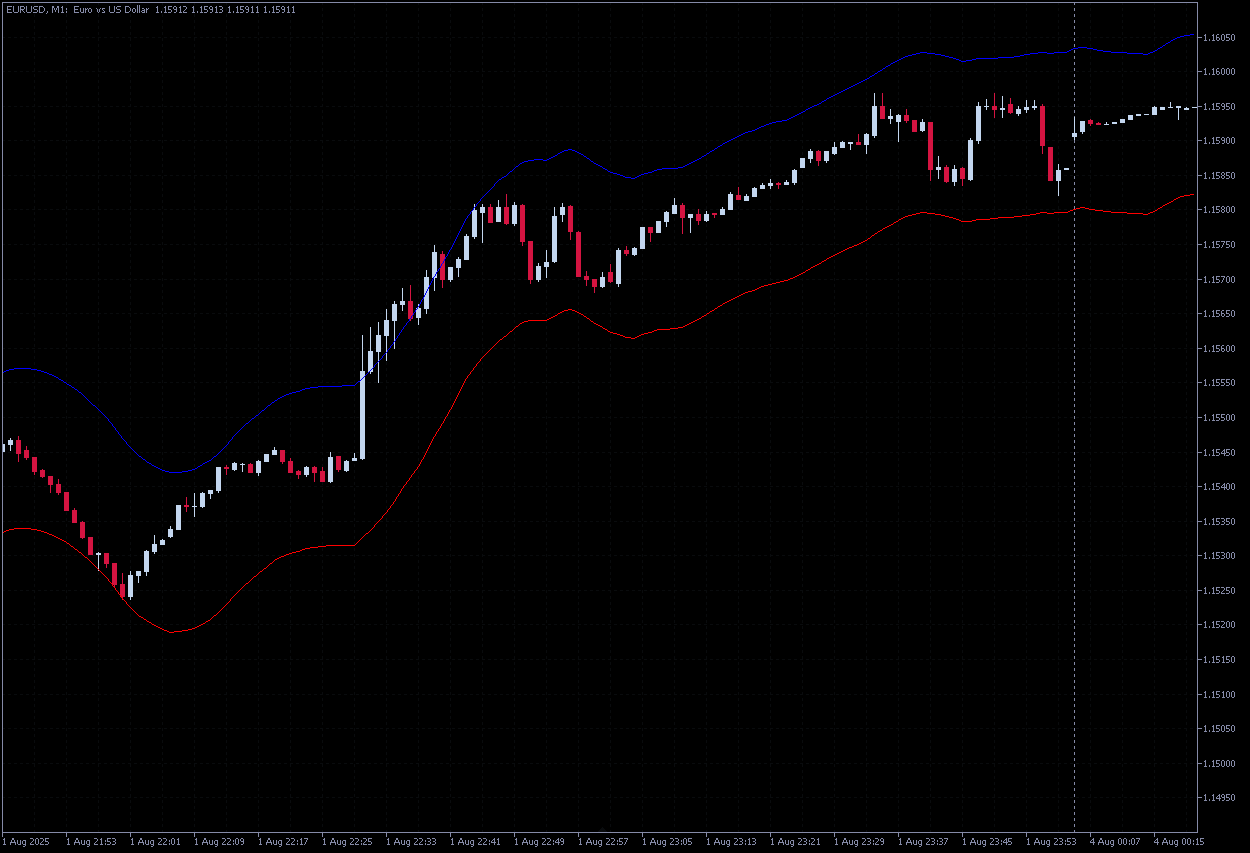Viewport: 1250px width, 853px height.
Task: Click the 4 Aug 00:07 time label
Action: pyautogui.click(x=1114, y=842)
